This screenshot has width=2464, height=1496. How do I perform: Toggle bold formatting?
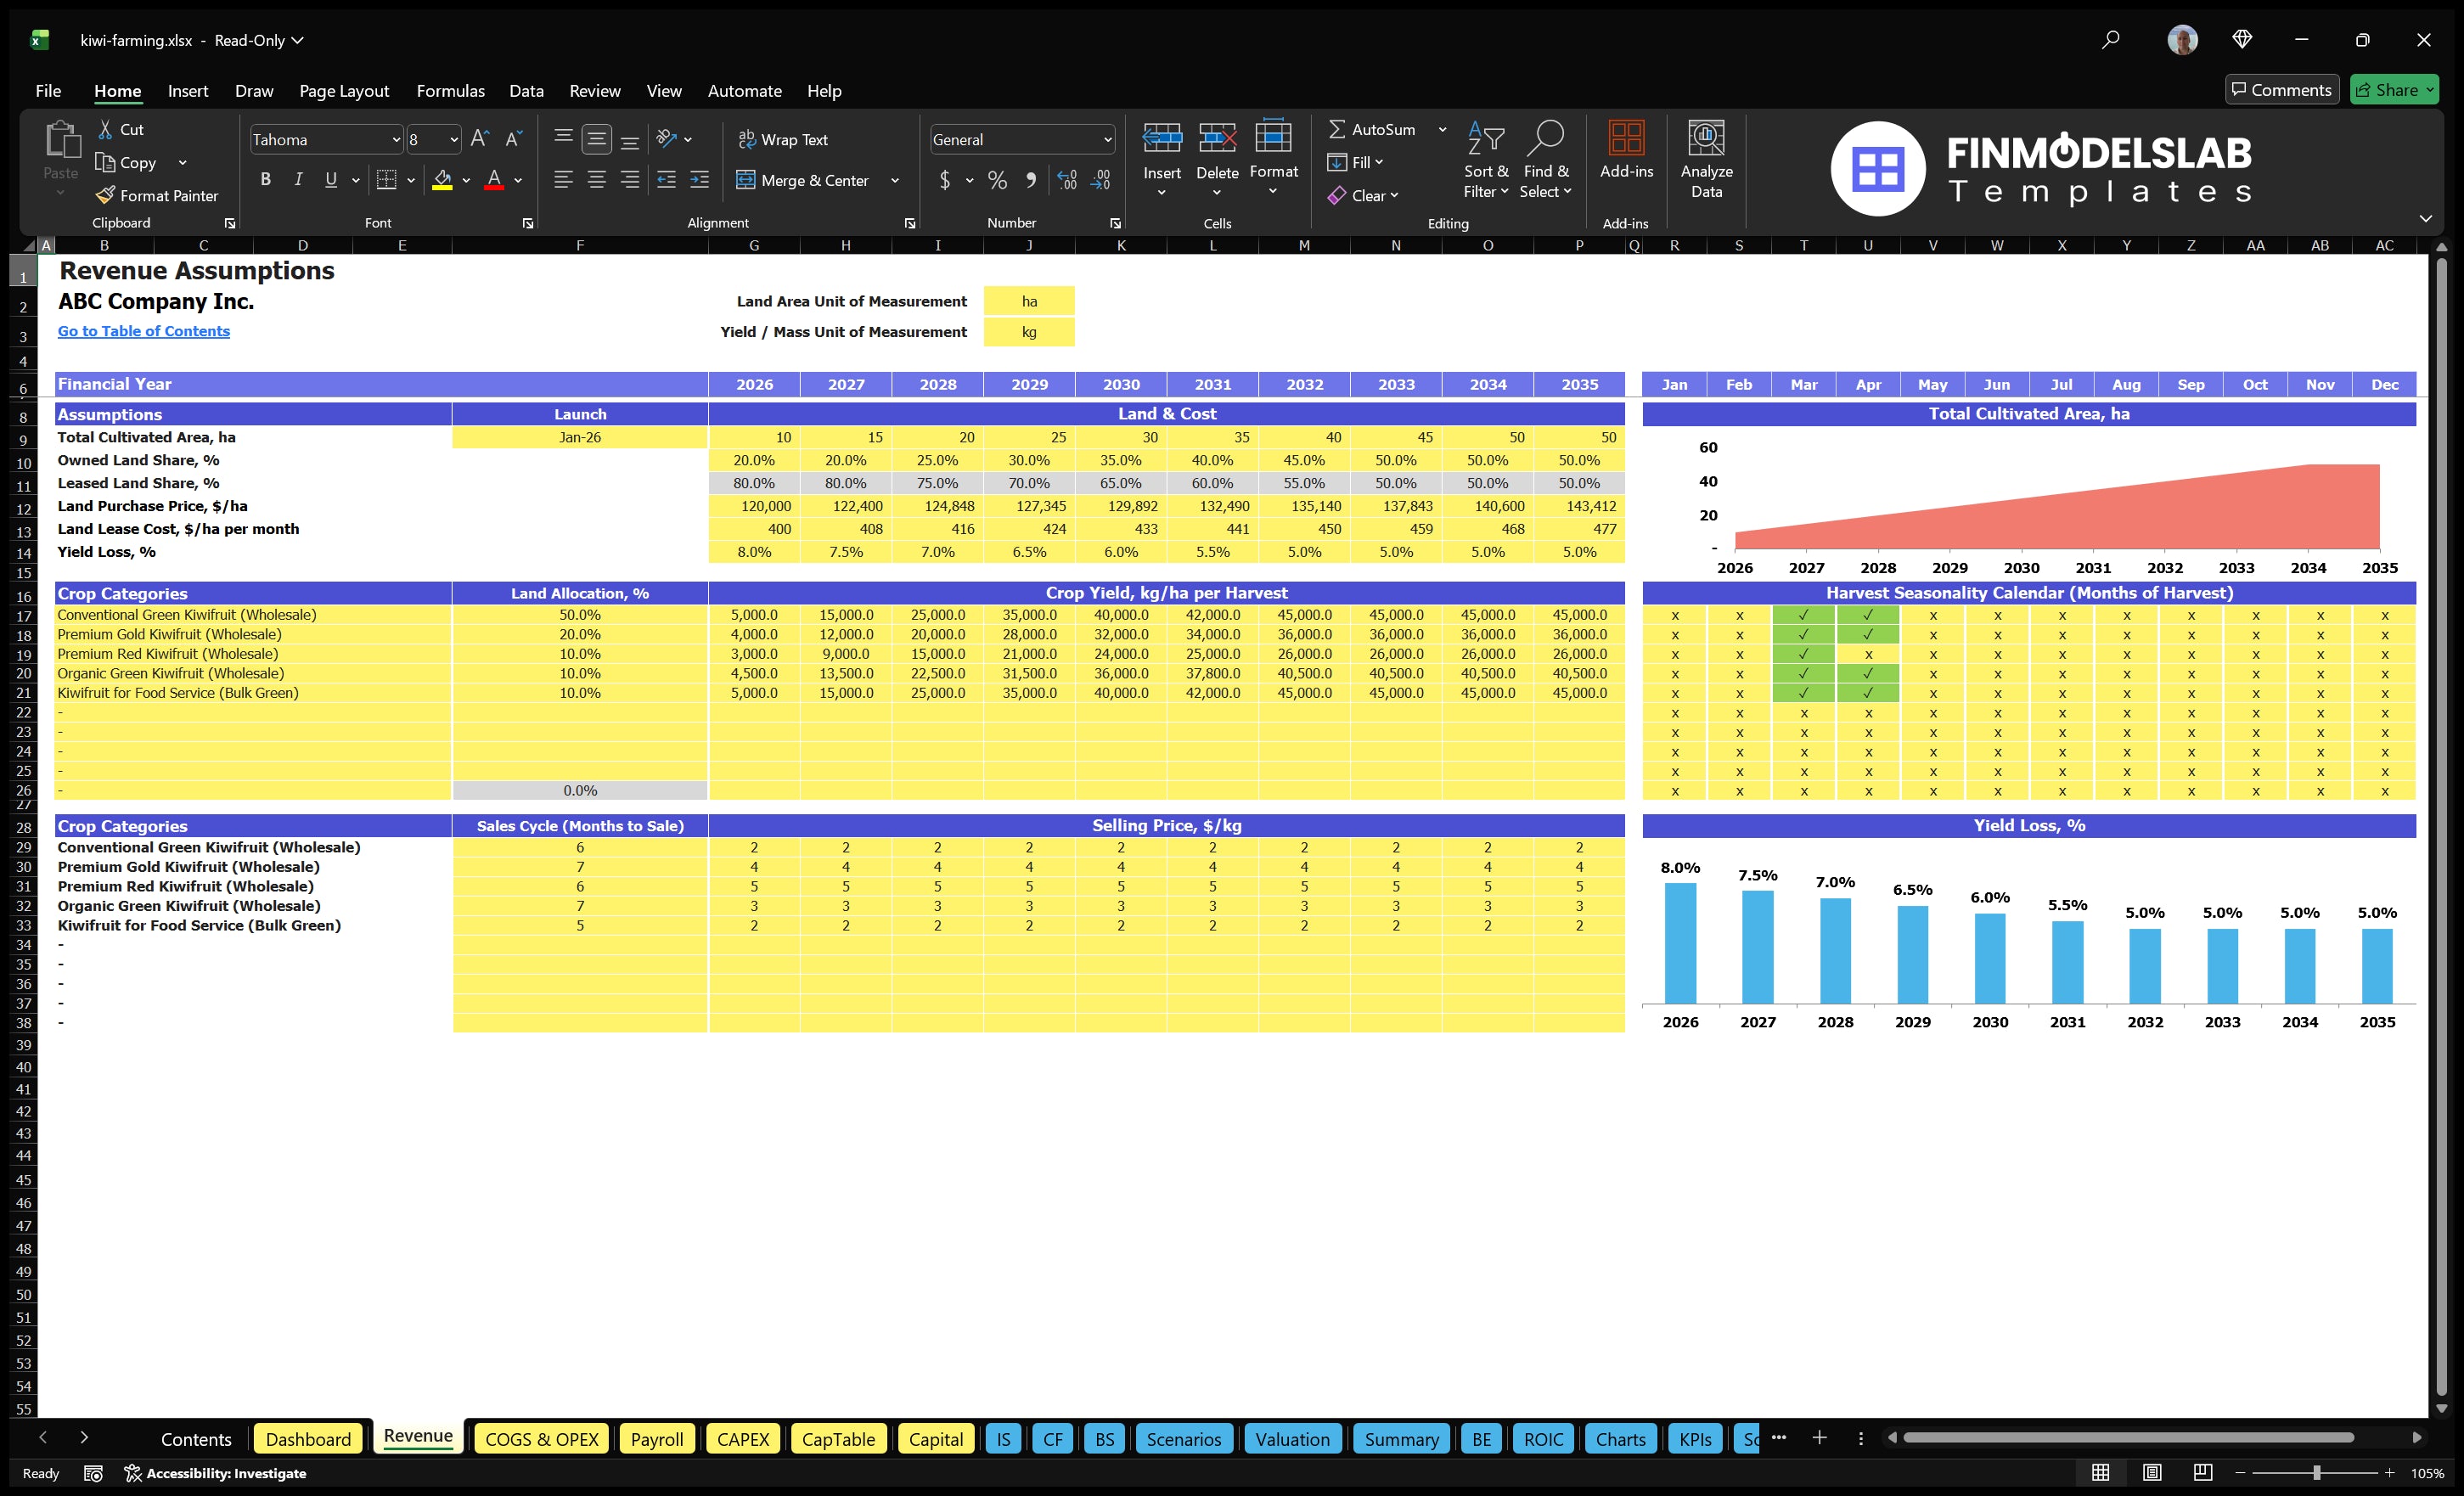pos(265,180)
